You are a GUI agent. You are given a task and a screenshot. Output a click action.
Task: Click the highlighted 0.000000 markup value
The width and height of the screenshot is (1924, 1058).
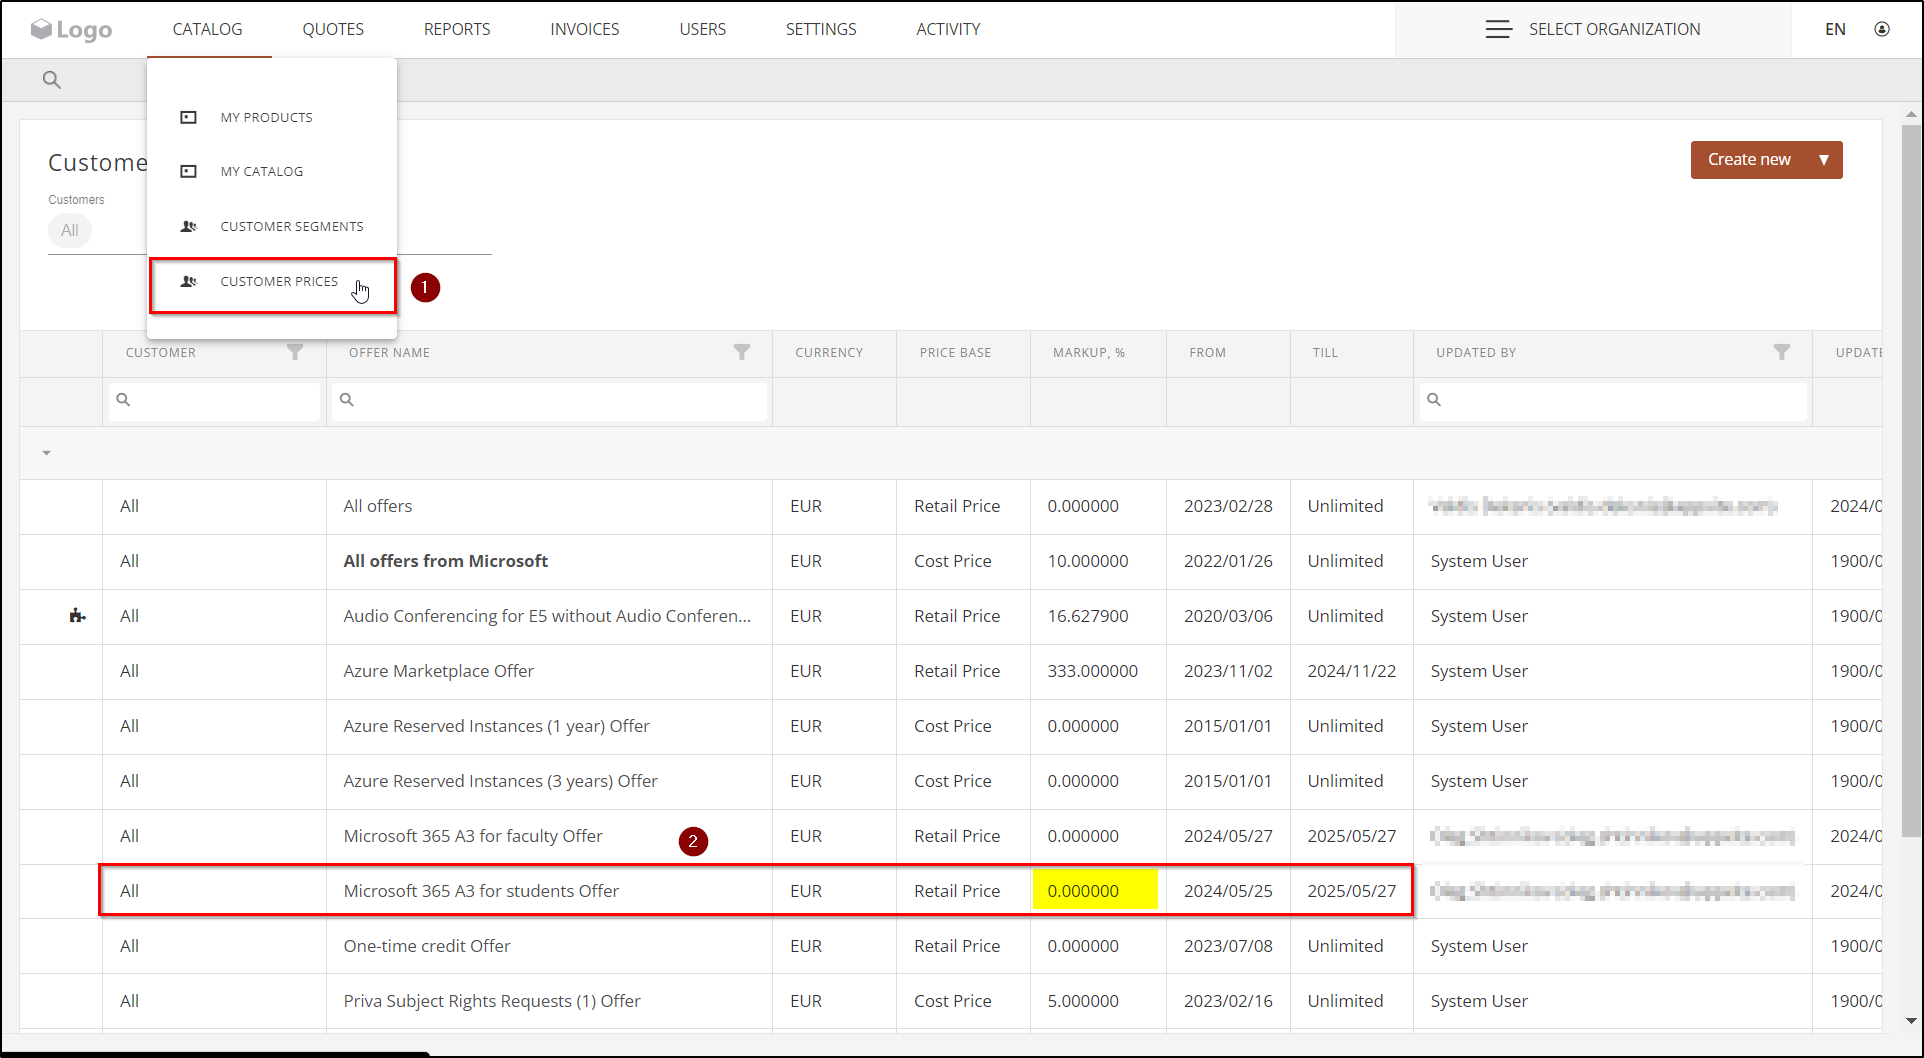pos(1083,891)
